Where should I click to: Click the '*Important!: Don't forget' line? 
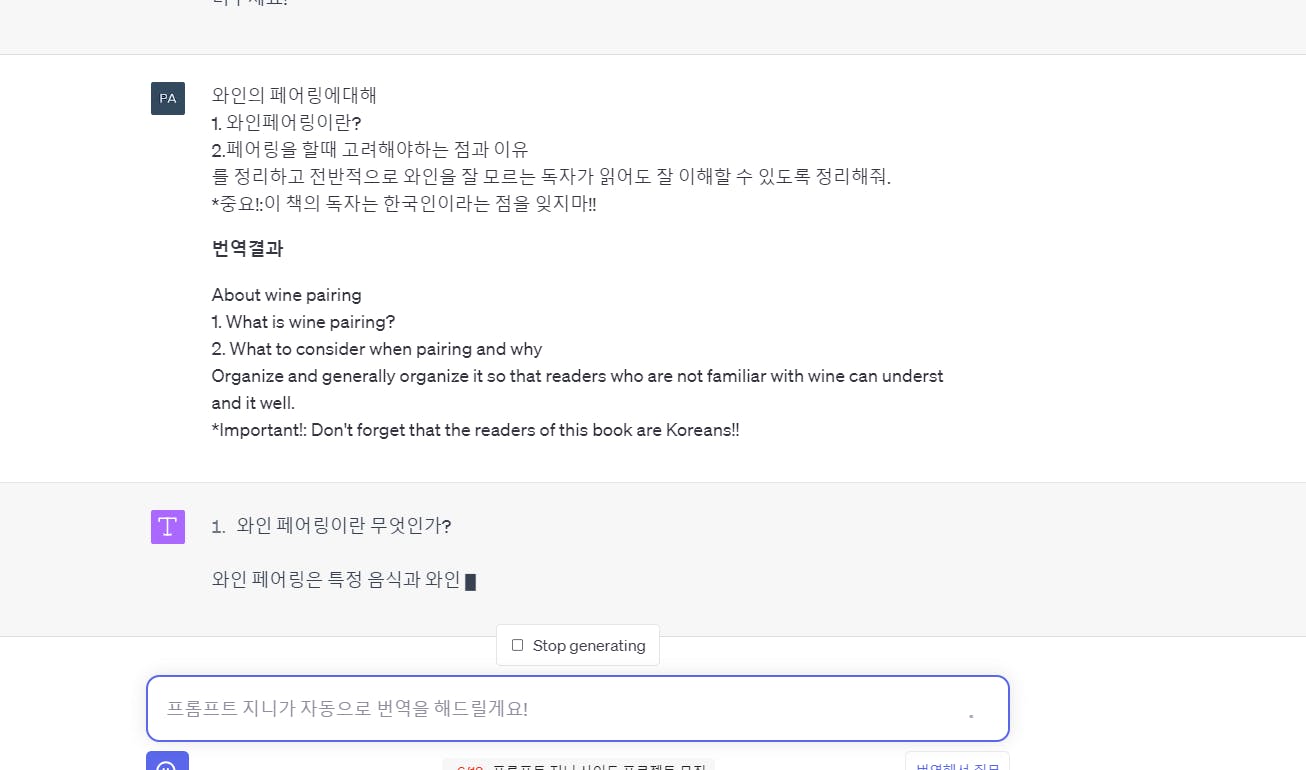pos(475,430)
